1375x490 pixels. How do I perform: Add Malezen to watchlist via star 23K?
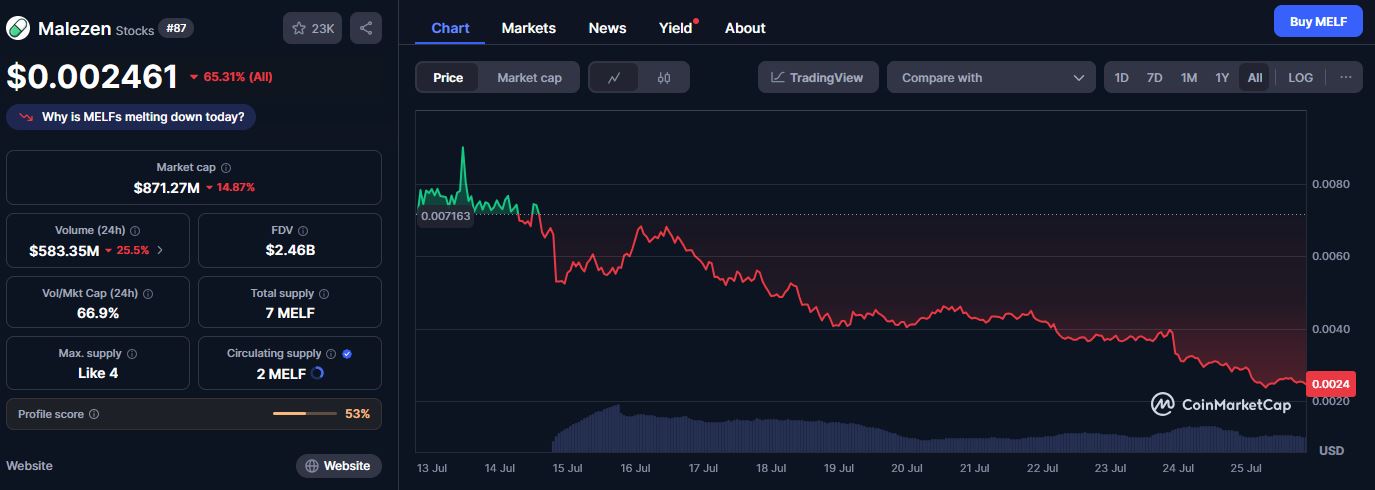[x=312, y=28]
